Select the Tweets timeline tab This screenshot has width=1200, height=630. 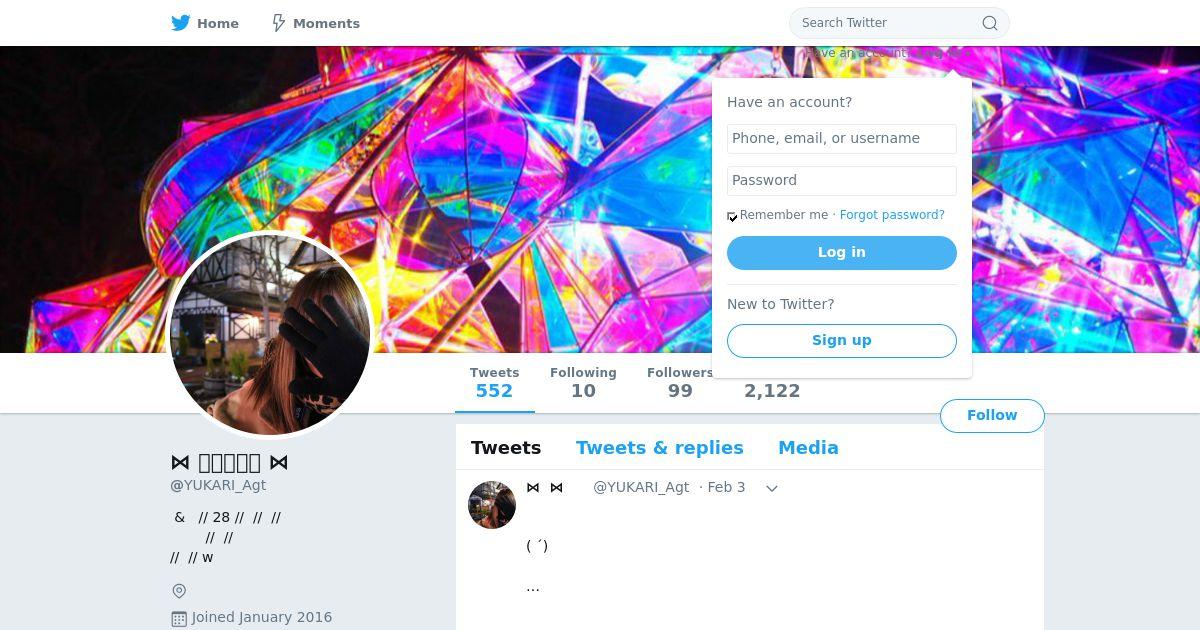coord(506,448)
